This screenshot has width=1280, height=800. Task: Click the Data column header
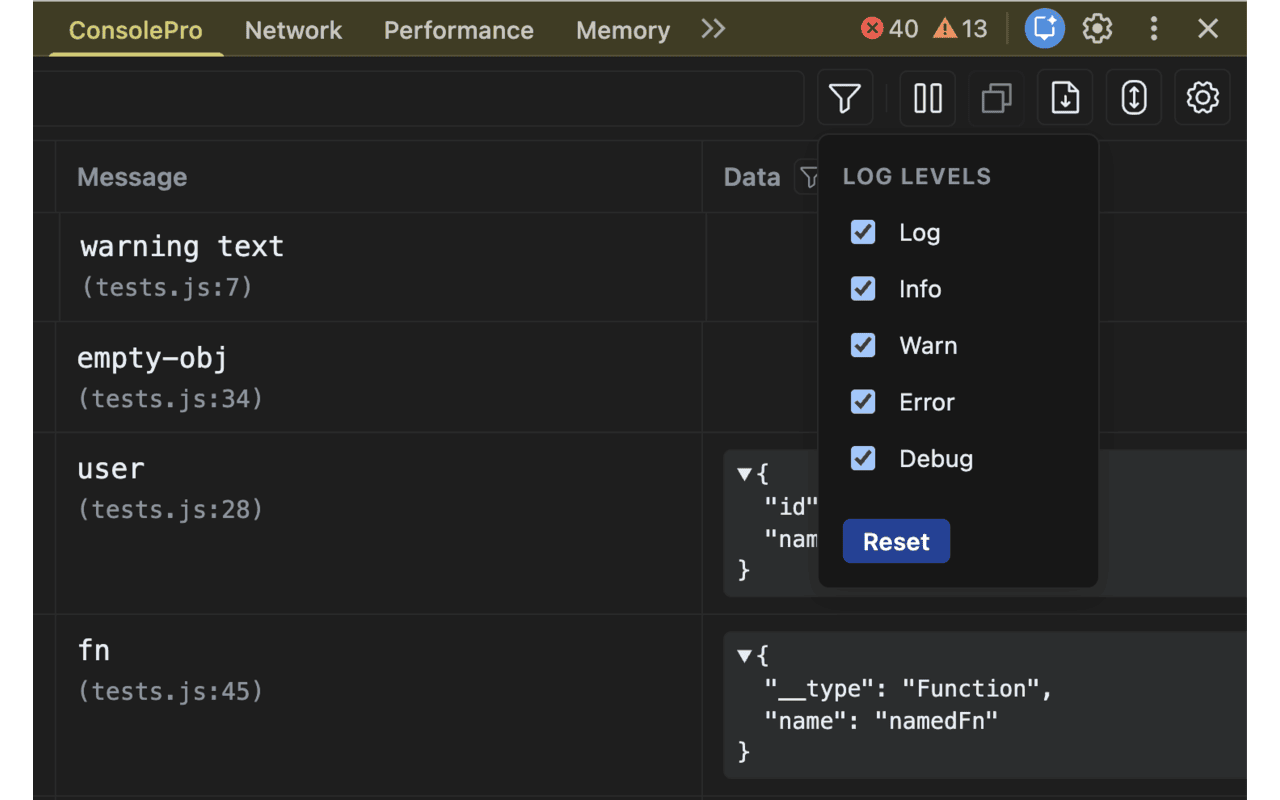coord(752,177)
